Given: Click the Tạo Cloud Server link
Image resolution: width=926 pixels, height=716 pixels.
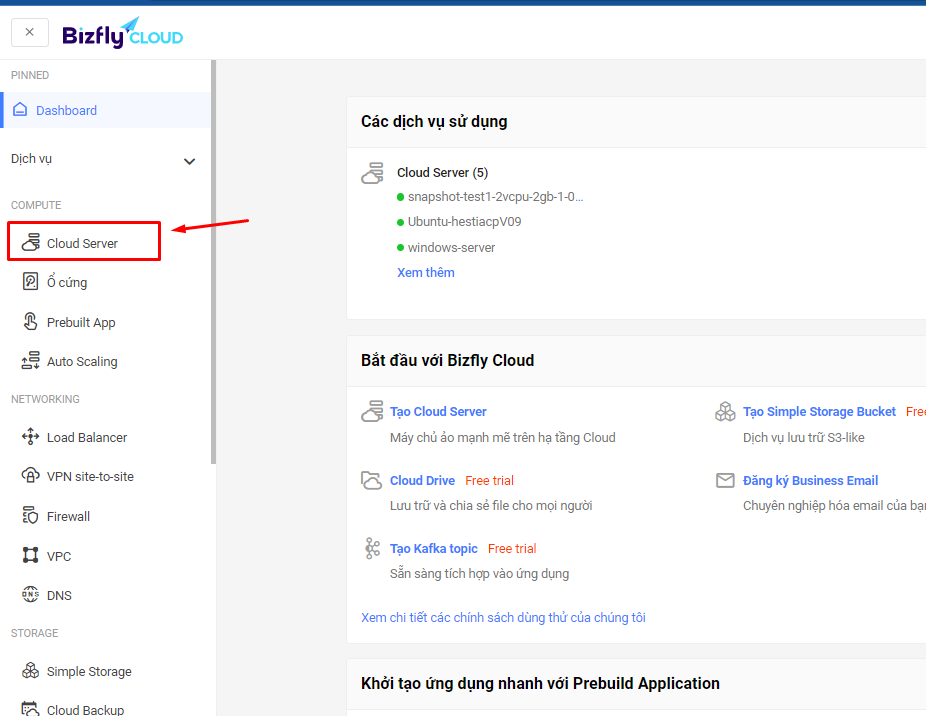Looking at the screenshot, I should pos(438,412).
